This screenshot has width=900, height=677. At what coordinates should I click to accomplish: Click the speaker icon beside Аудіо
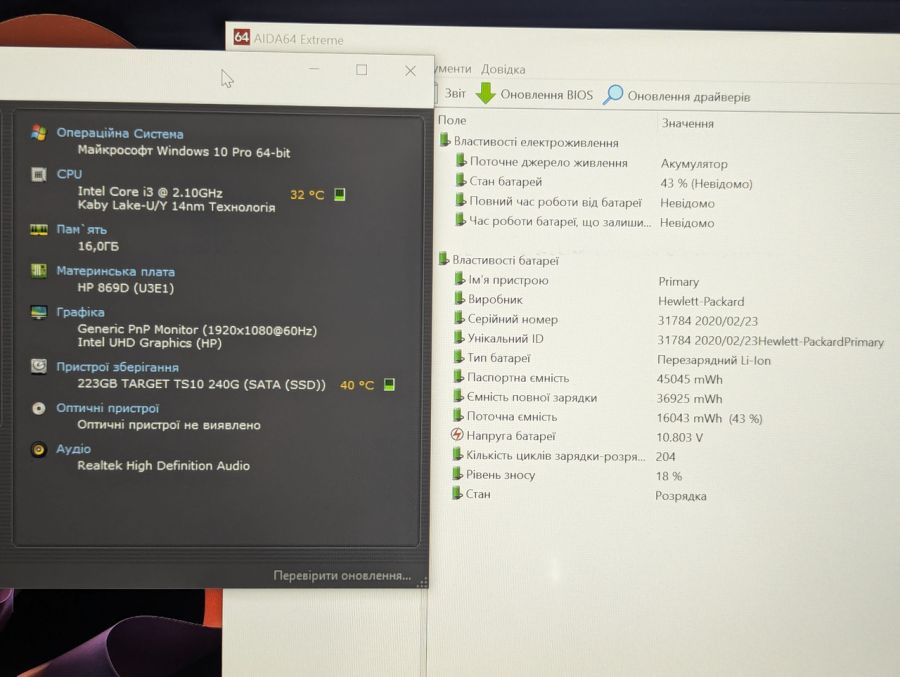(x=38, y=449)
